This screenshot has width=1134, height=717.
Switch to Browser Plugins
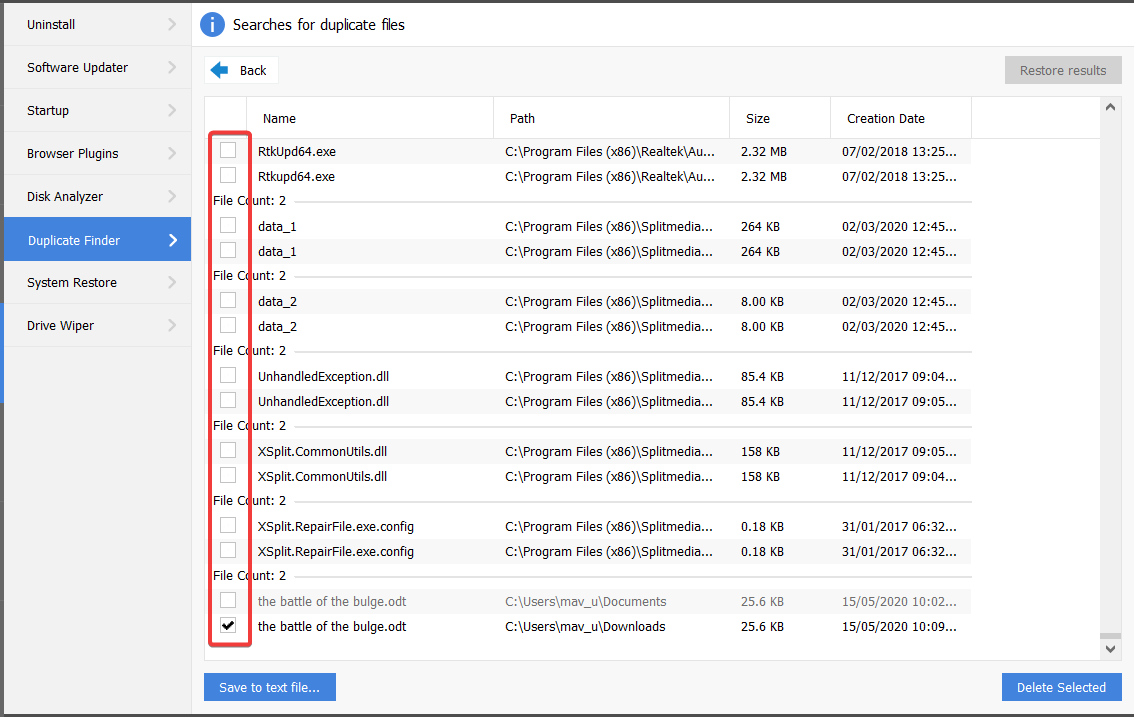(98, 153)
